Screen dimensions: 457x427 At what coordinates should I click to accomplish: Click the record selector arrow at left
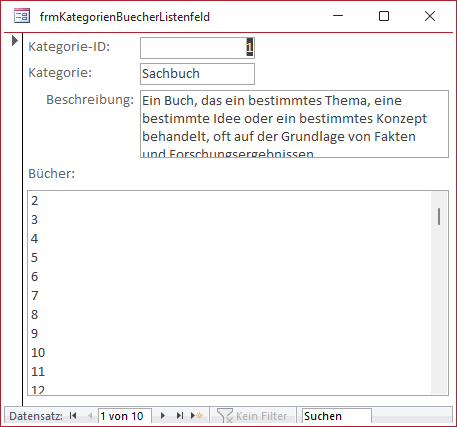[14, 41]
